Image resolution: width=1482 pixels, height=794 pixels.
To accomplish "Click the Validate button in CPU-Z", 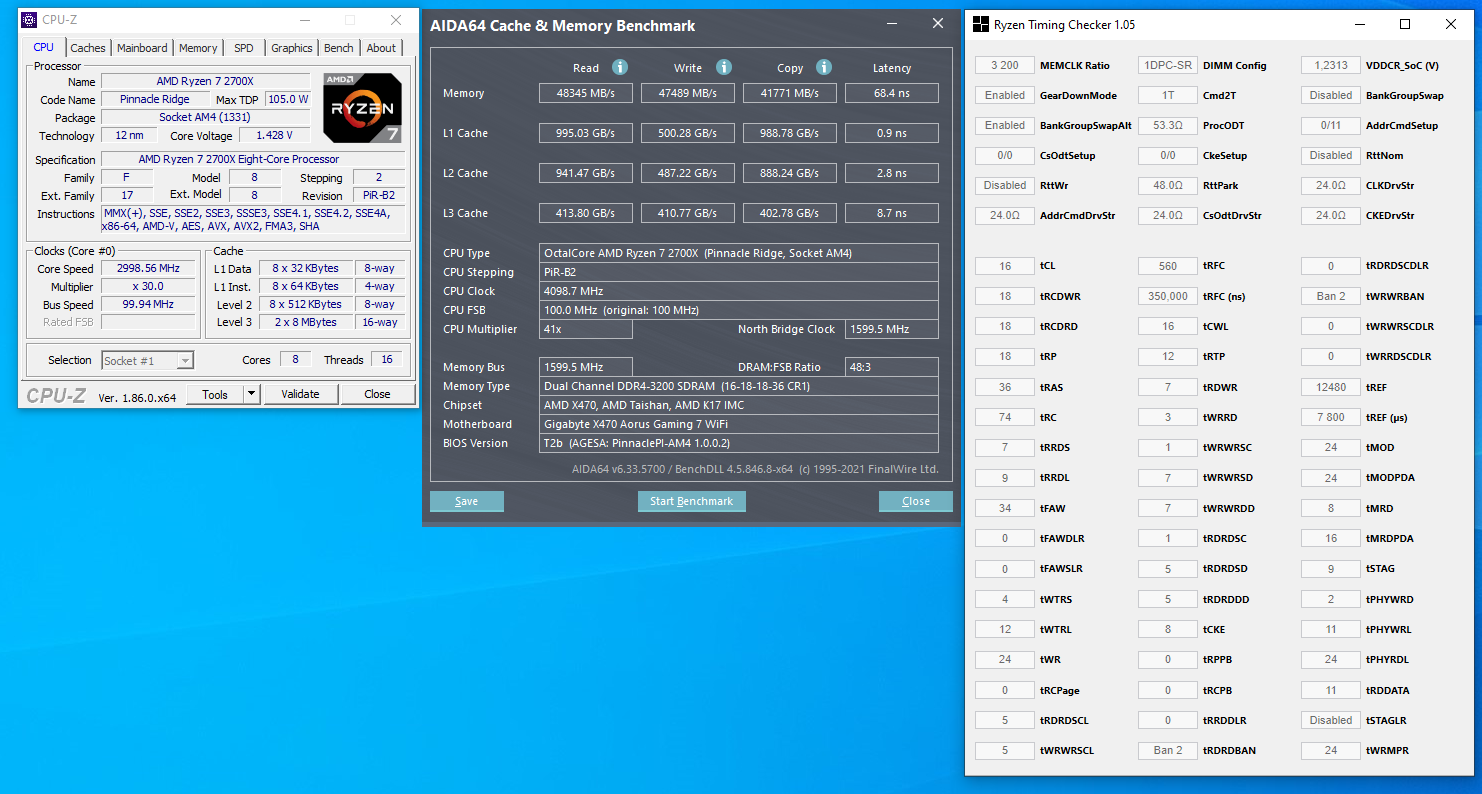I will coord(300,394).
